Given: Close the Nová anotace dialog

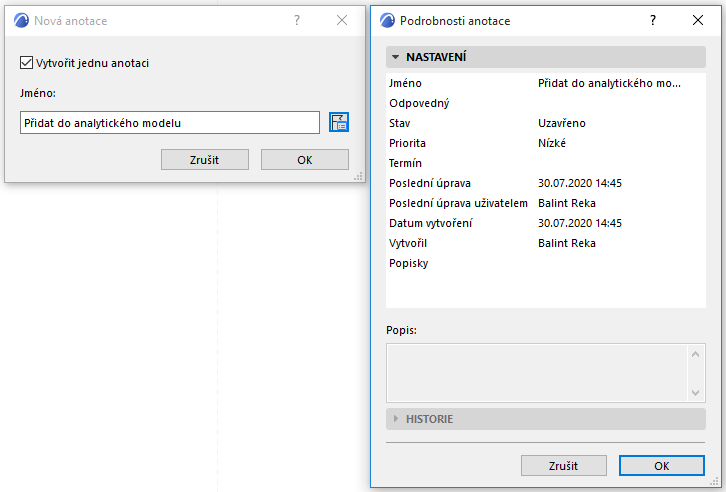Looking at the screenshot, I should point(342,20).
